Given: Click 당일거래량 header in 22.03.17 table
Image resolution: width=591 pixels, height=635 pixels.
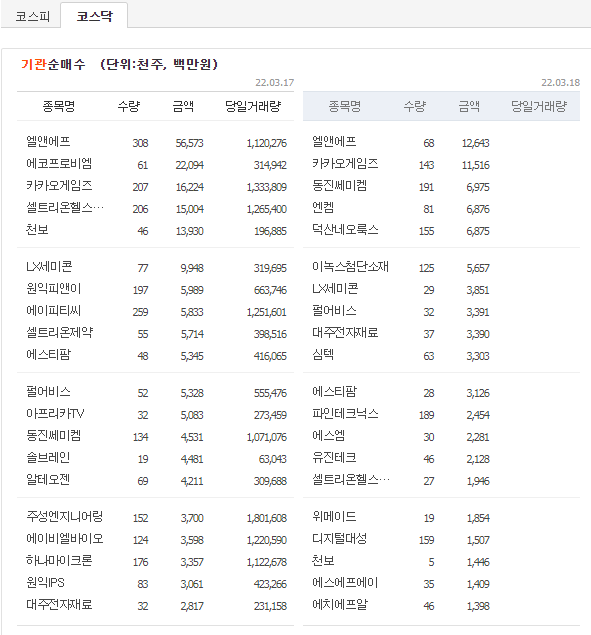Looking at the screenshot, I should pyautogui.click(x=253, y=107).
